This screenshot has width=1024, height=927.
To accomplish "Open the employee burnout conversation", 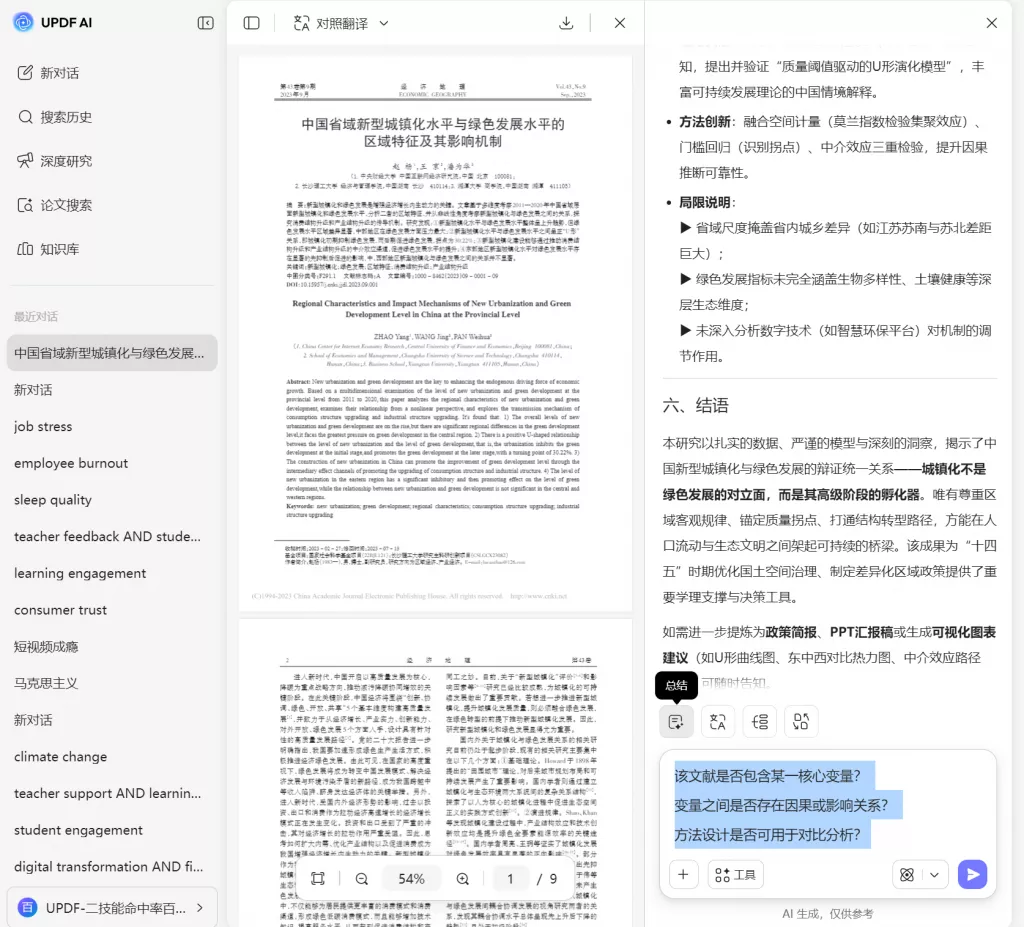I will [71, 463].
